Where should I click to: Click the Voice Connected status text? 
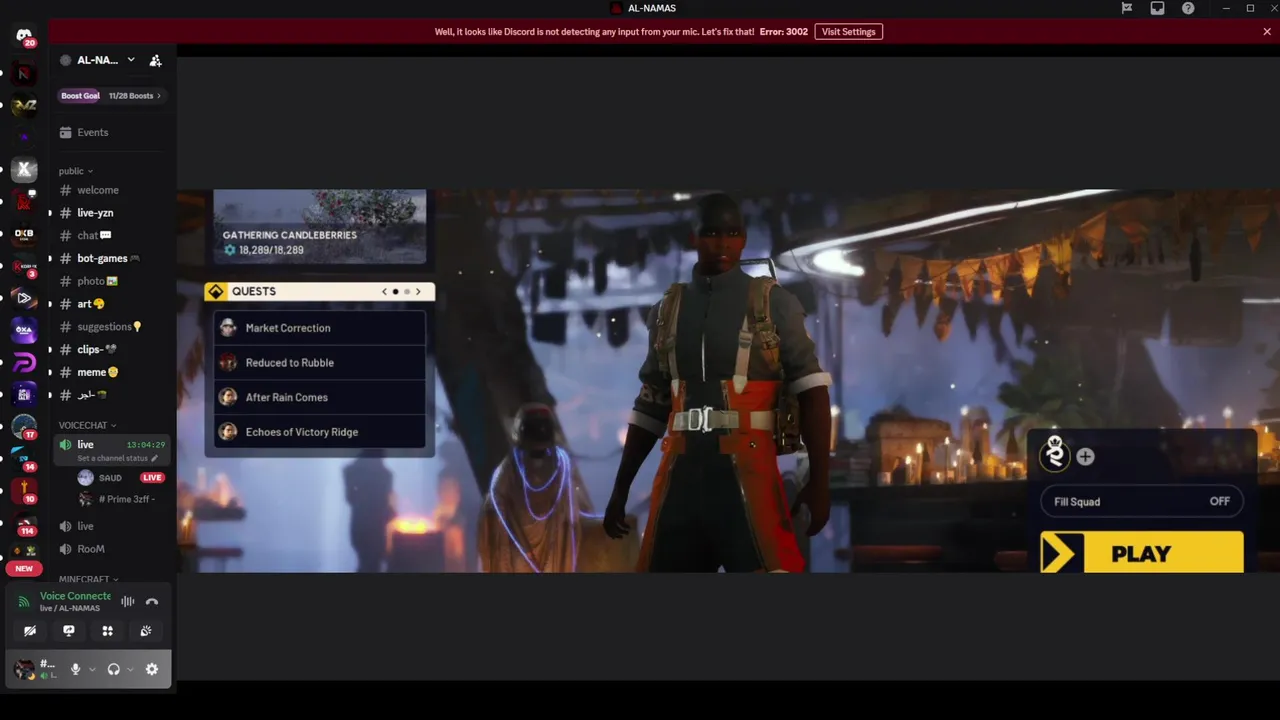click(75, 596)
